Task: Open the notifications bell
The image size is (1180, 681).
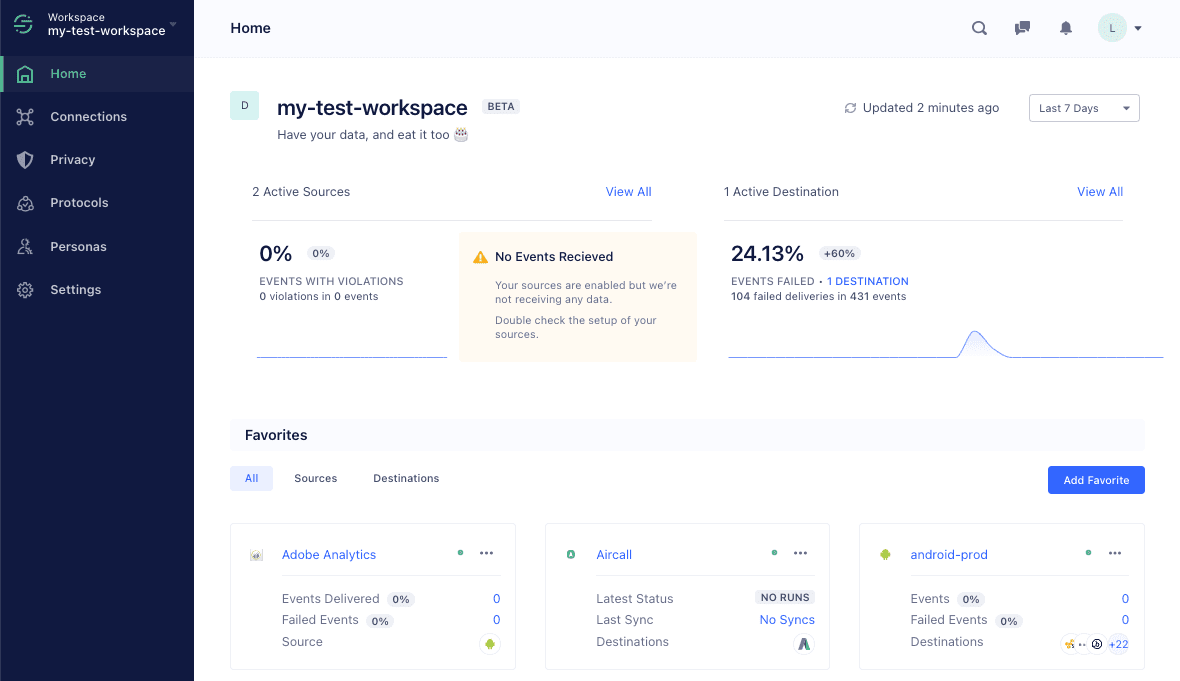Action: click(x=1065, y=28)
